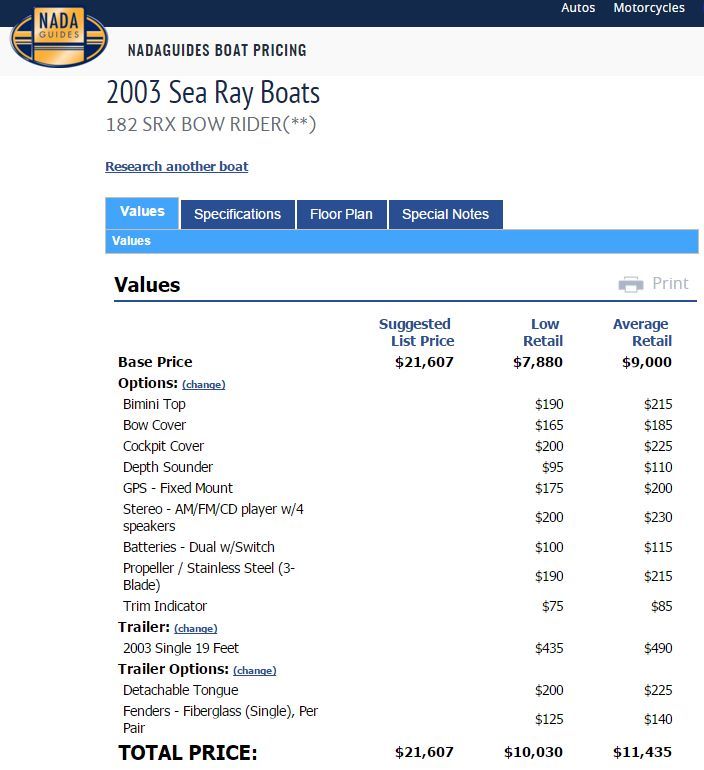Click the $11,435 total average retail value

click(x=642, y=752)
